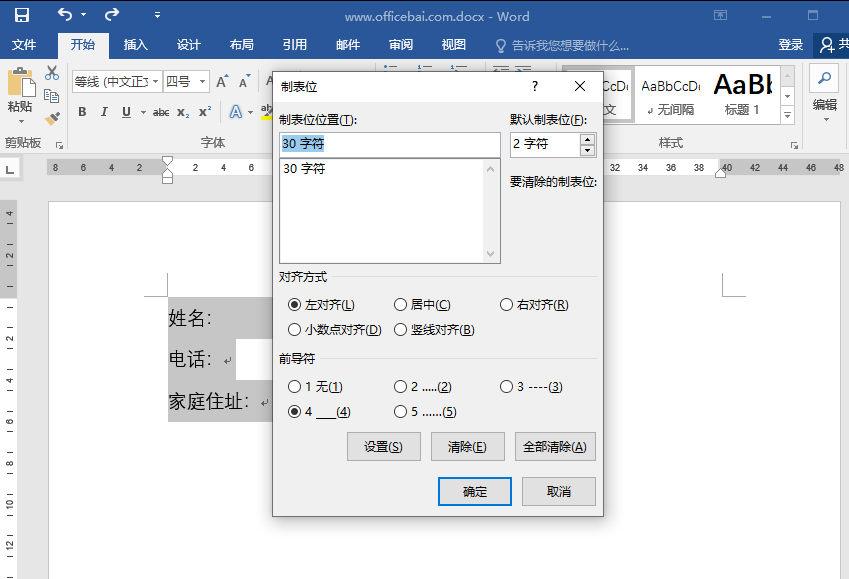Confirm with the 确定 button

(474, 491)
